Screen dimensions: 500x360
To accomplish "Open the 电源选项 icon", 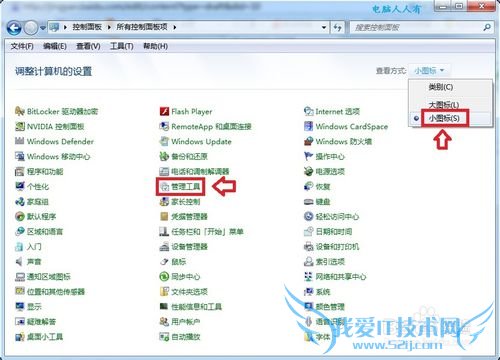I will (x=309, y=171).
